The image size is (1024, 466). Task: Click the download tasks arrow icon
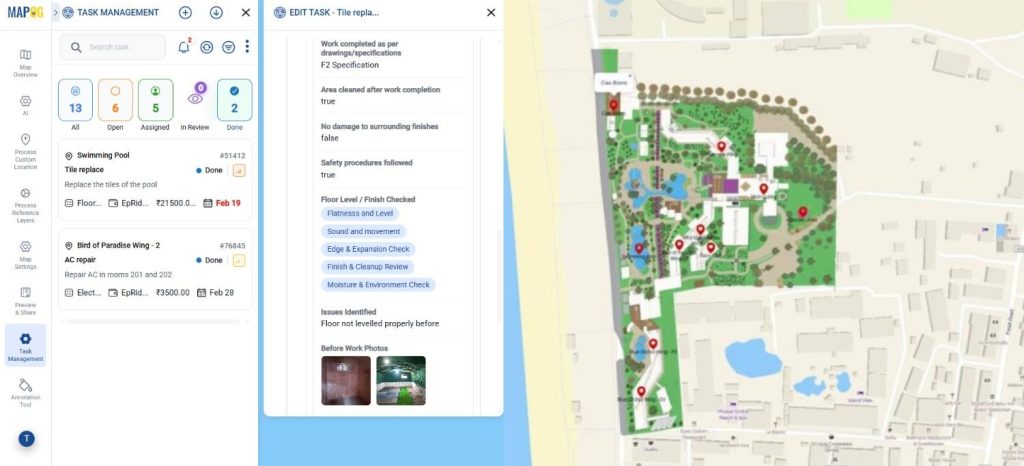[x=216, y=13]
